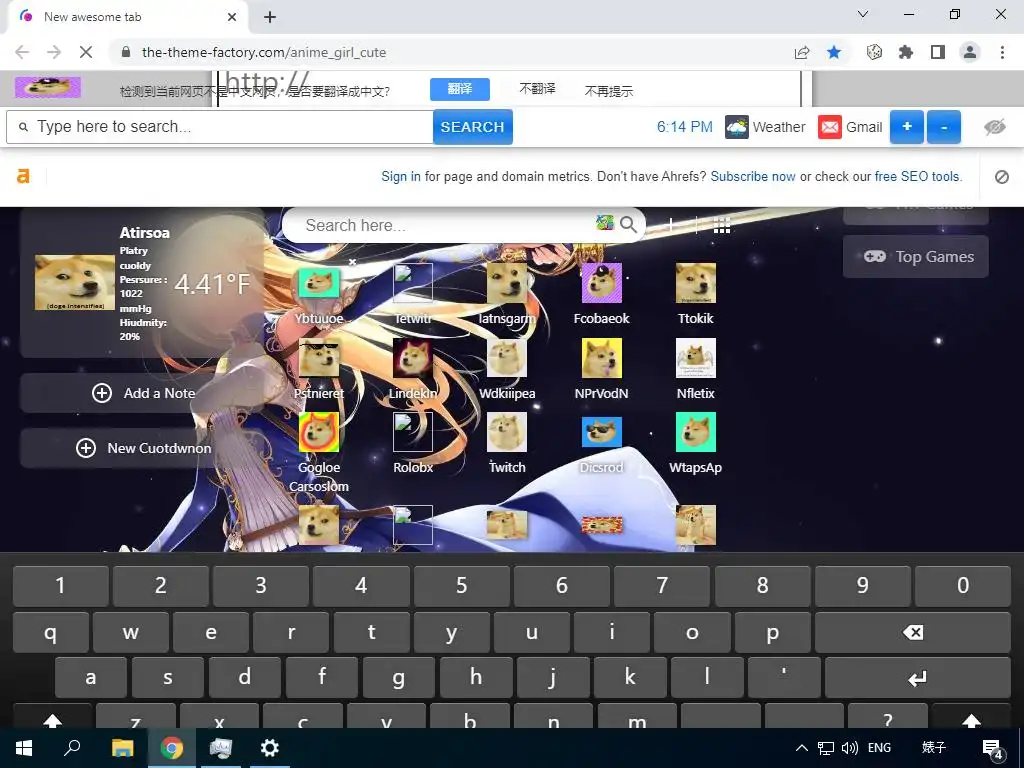
Task: Show hidden system tray icons
Action: point(801,748)
